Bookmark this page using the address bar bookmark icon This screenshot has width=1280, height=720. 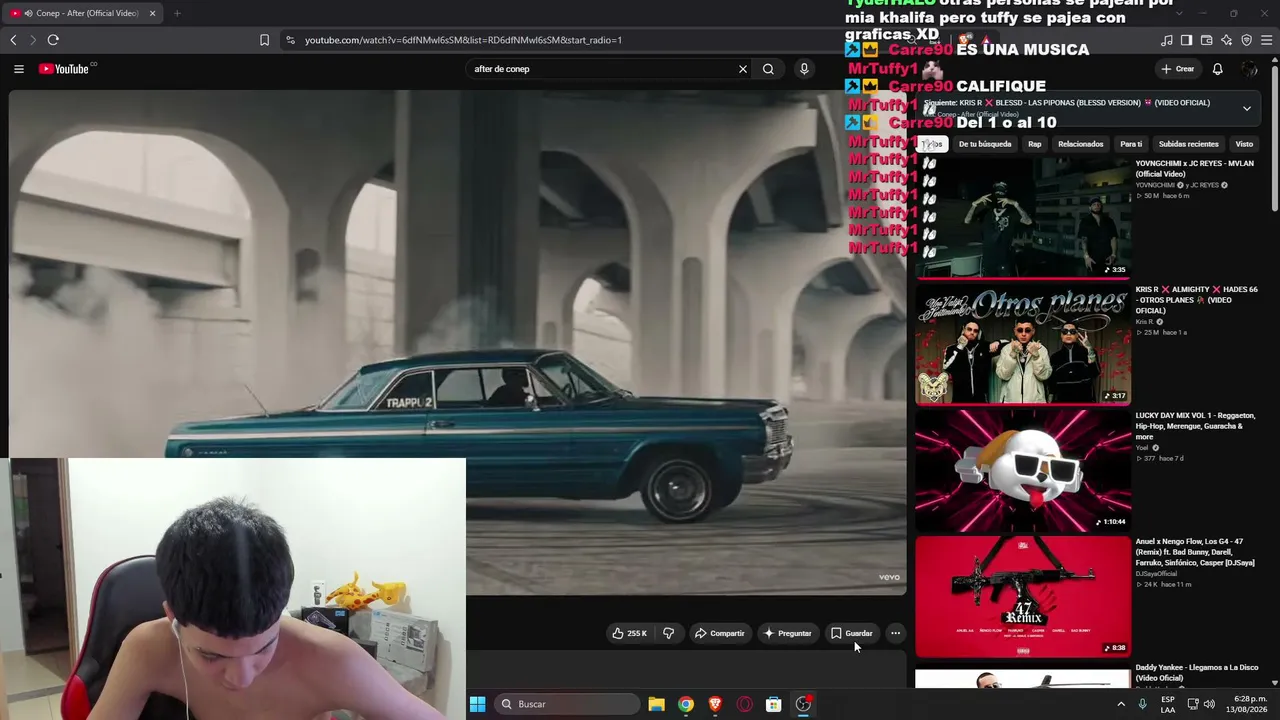(264, 40)
